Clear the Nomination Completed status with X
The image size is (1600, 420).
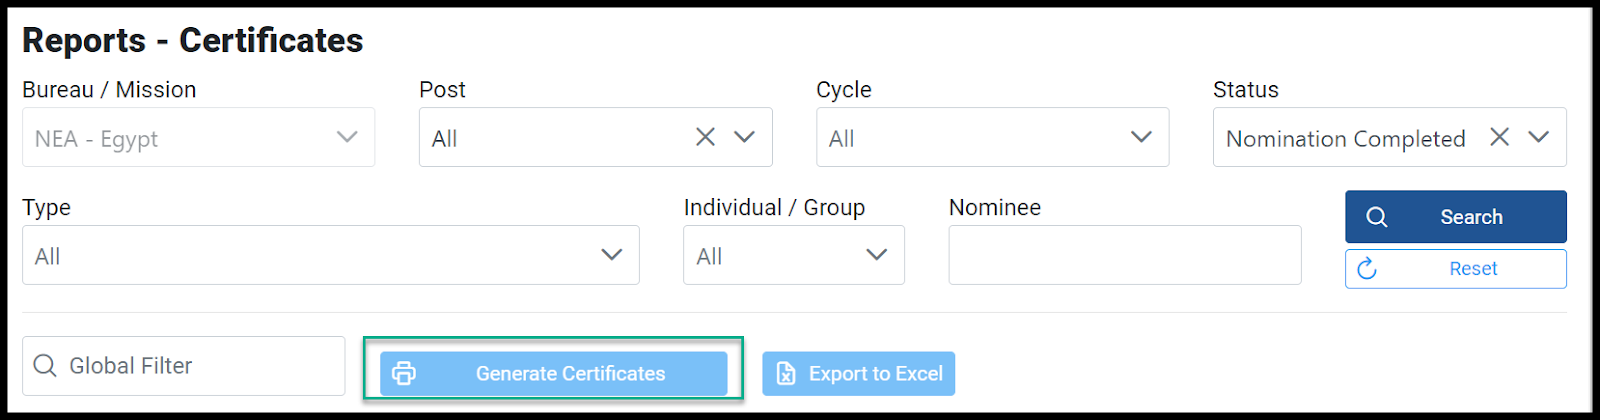(1499, 137)
